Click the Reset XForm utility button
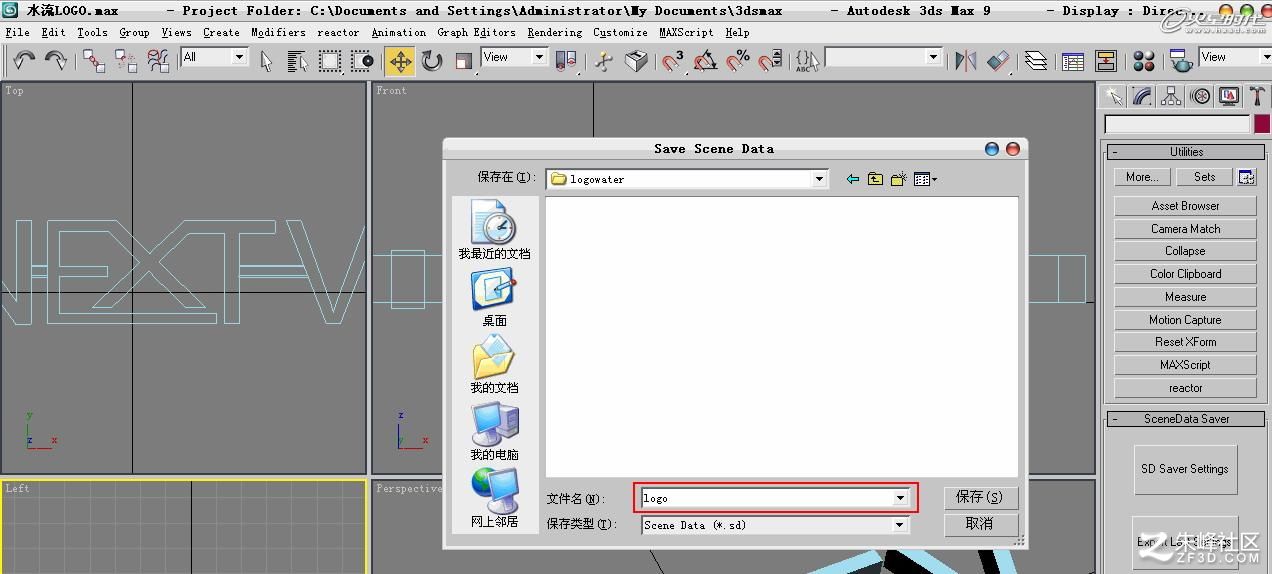 (1185, 342)
